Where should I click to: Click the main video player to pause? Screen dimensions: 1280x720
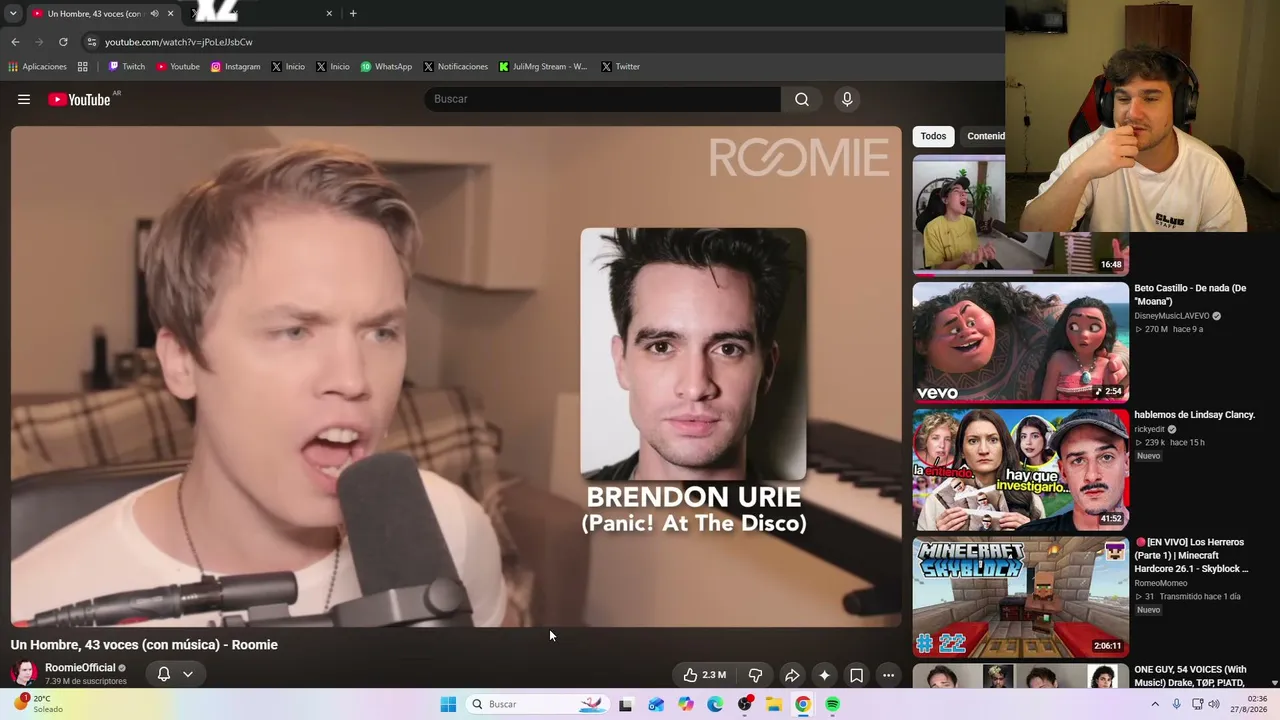[x=456, y=376]
